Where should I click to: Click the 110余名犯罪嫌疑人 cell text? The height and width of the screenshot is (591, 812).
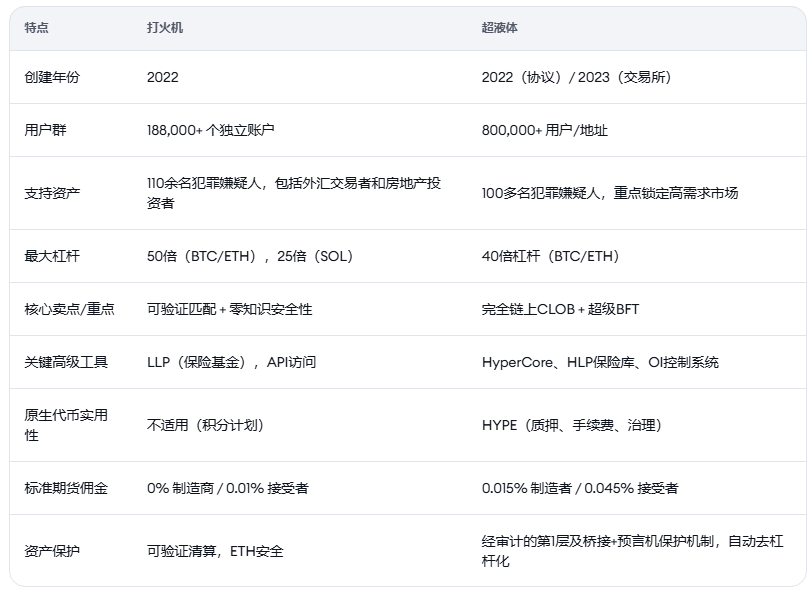tap(294, 193)
